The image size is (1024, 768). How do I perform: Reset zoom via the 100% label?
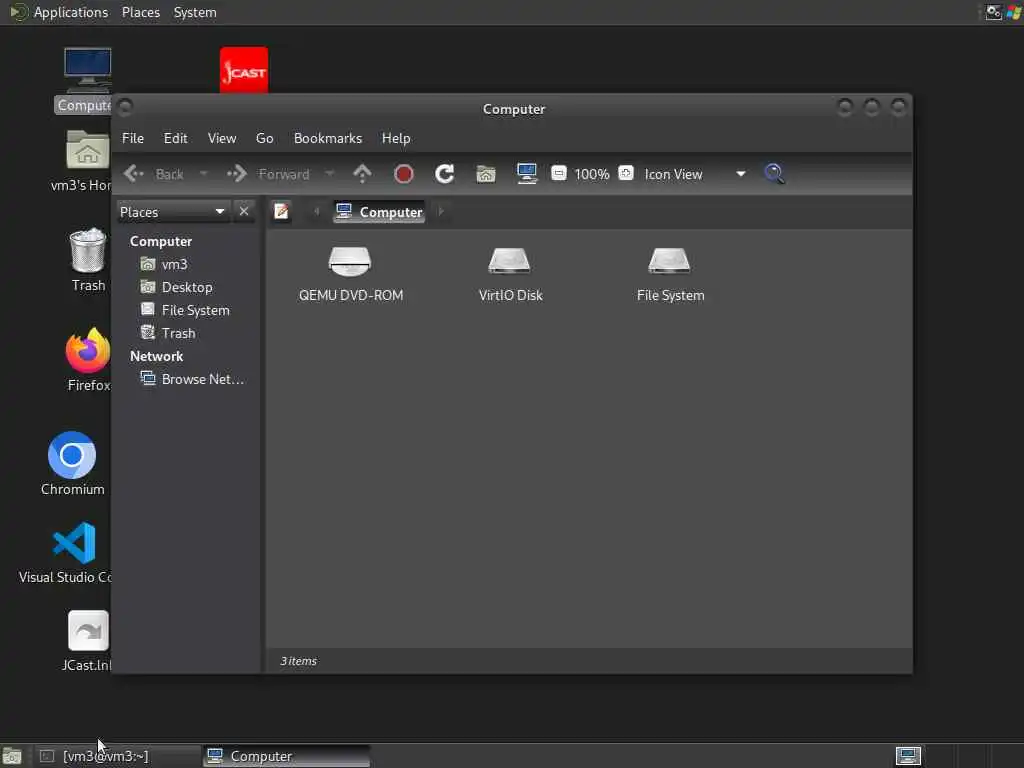[592, 174]
